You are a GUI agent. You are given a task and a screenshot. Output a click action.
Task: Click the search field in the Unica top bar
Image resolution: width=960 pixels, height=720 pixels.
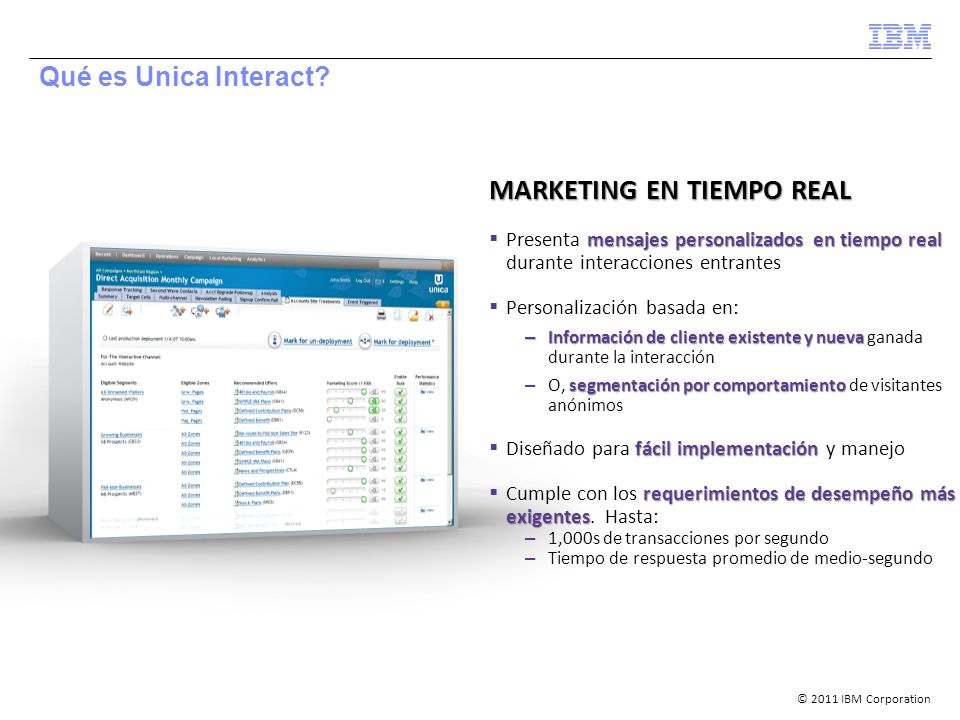tap(410, 264)
